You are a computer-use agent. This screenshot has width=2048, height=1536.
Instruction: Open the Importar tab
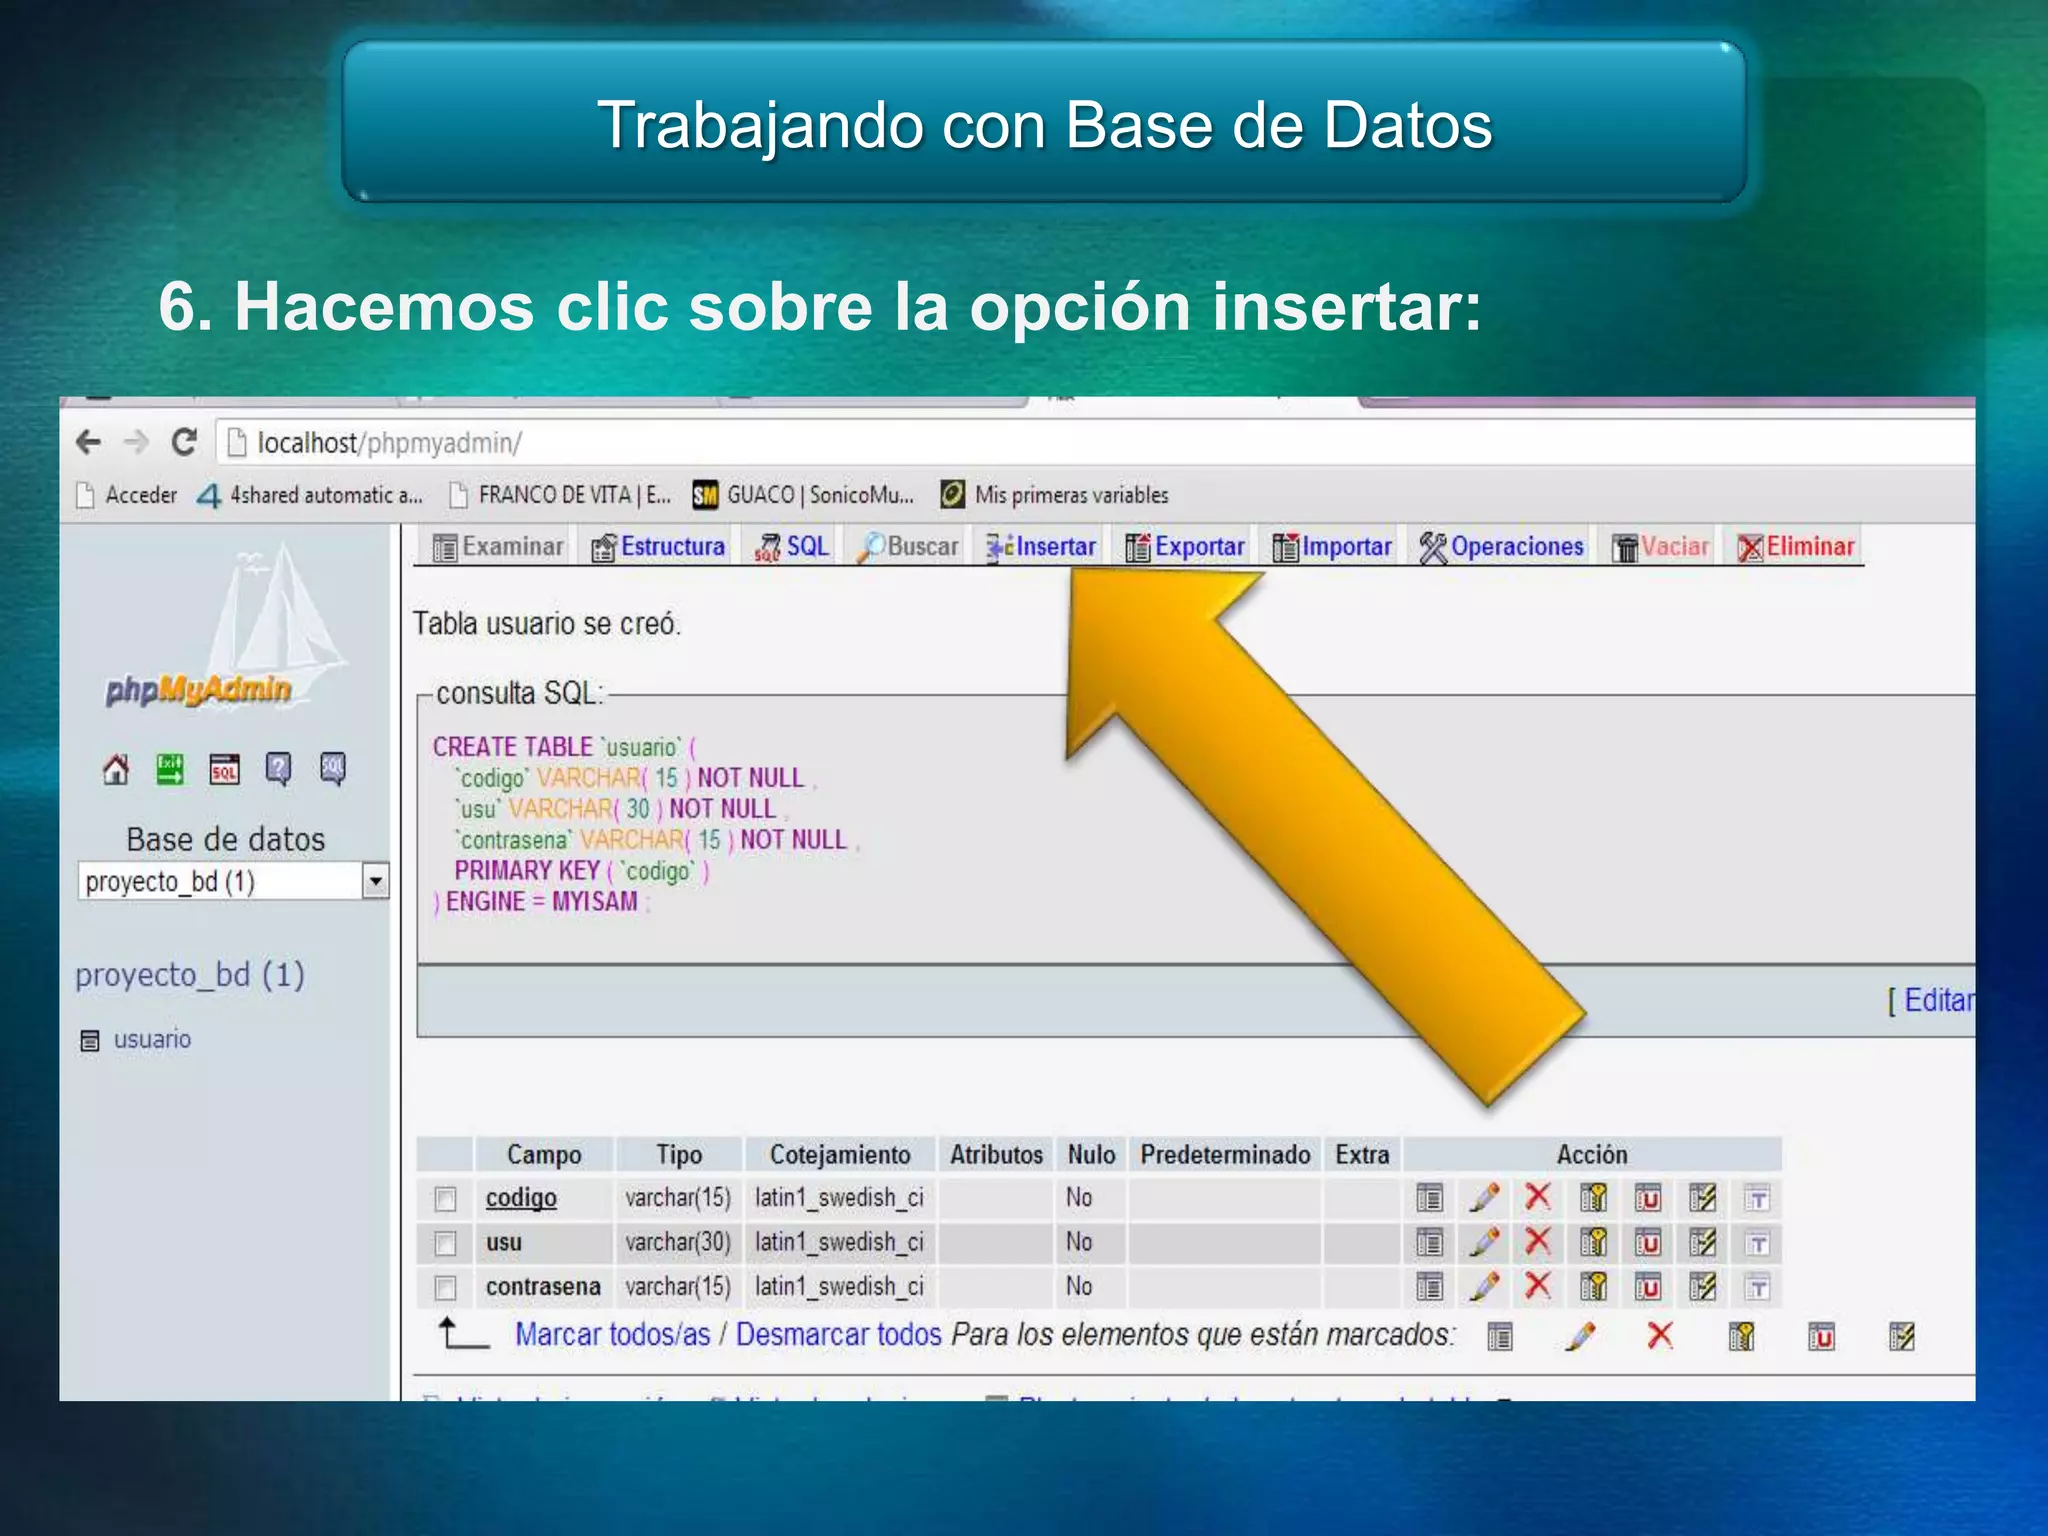tap(1332, 546)
